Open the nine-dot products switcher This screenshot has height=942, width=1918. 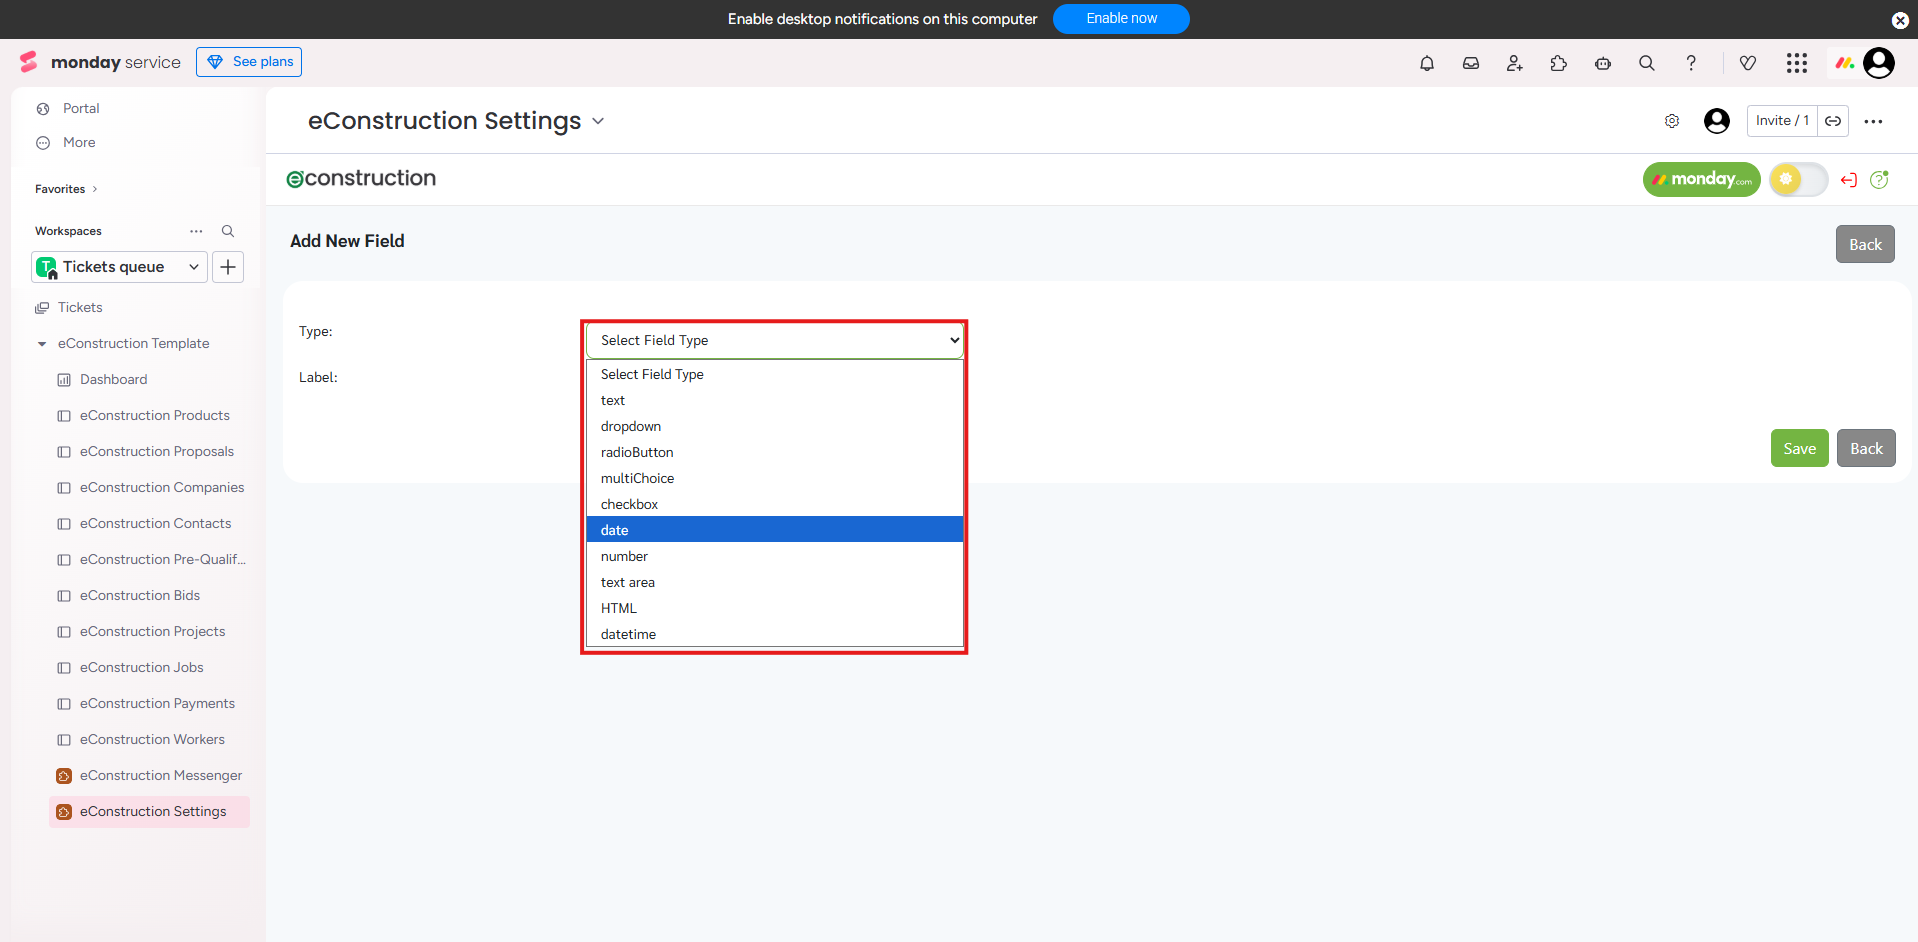1796,63
